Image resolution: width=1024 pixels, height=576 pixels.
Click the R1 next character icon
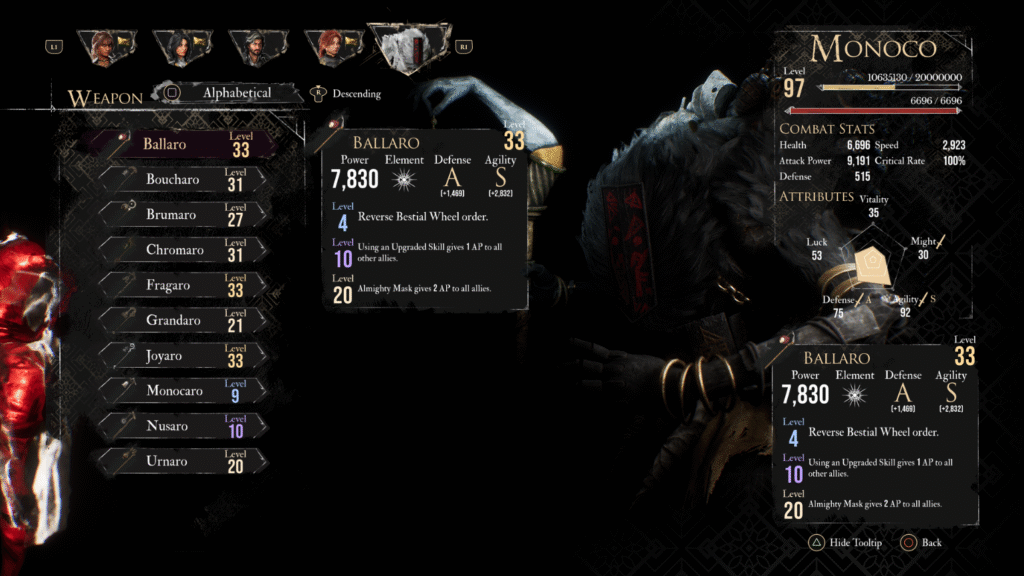coord(464,47)
